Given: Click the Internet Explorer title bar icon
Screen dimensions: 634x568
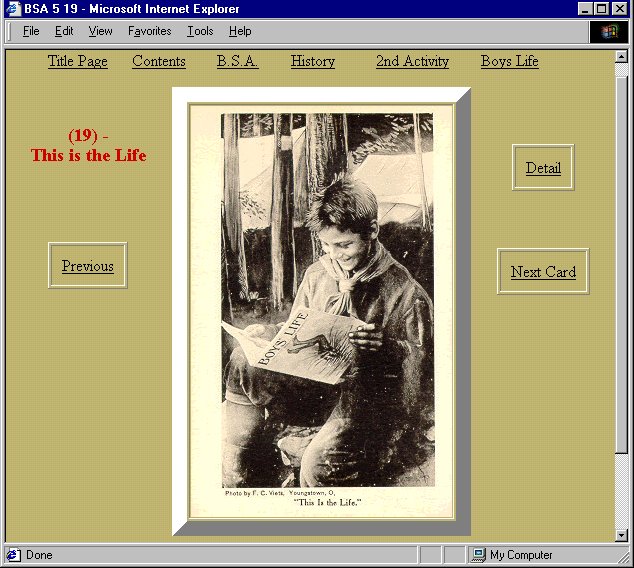Looking at the screenshot, I should (x=13, y=8).
